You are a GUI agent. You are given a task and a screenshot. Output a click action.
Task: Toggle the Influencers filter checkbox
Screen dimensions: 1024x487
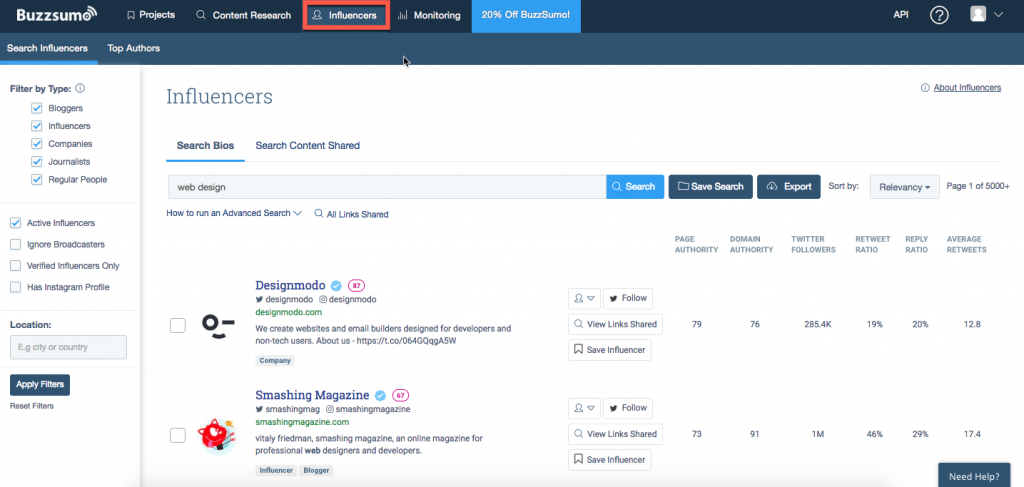coord(37,126)
